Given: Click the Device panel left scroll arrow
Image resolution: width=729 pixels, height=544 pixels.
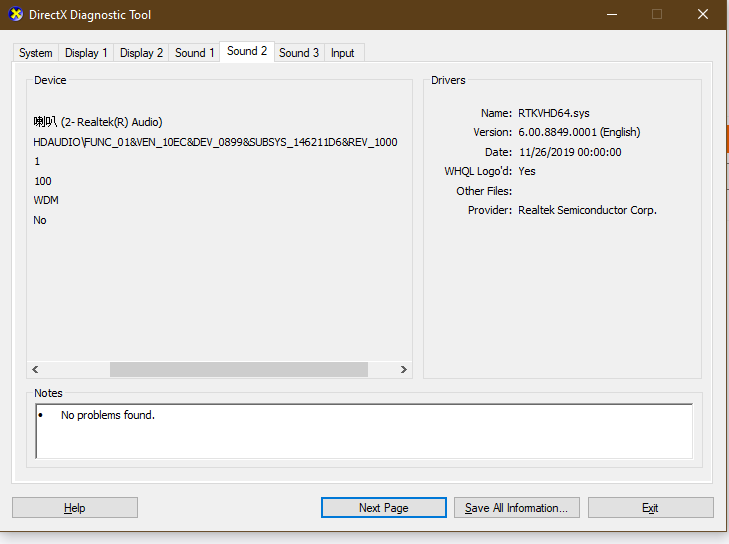Looking at the screenshot, I should (35, 370).
